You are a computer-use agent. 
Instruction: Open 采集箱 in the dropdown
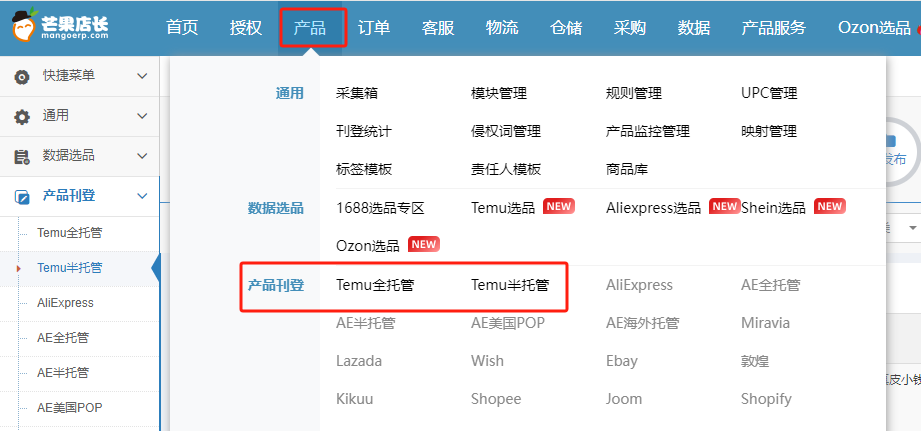tap(357, 93)
